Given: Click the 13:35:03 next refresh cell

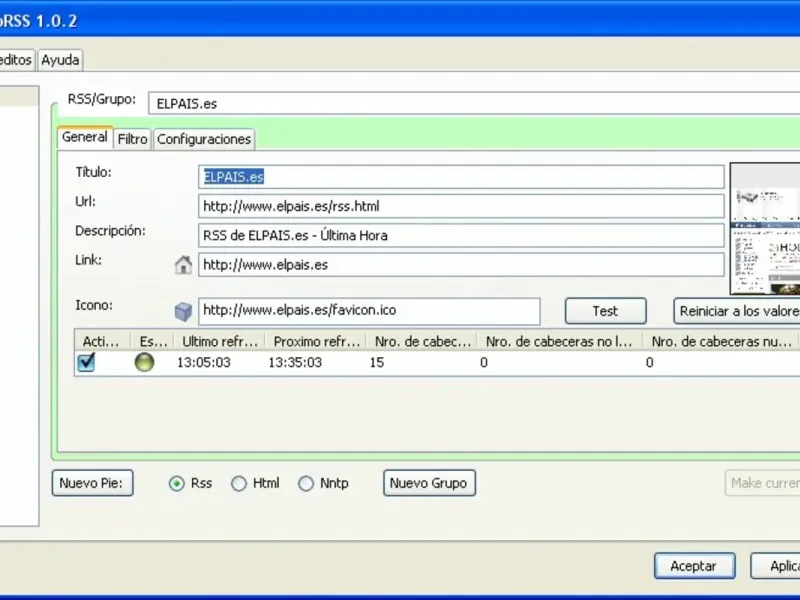Looking at the screenshot, I should point(295,363).
